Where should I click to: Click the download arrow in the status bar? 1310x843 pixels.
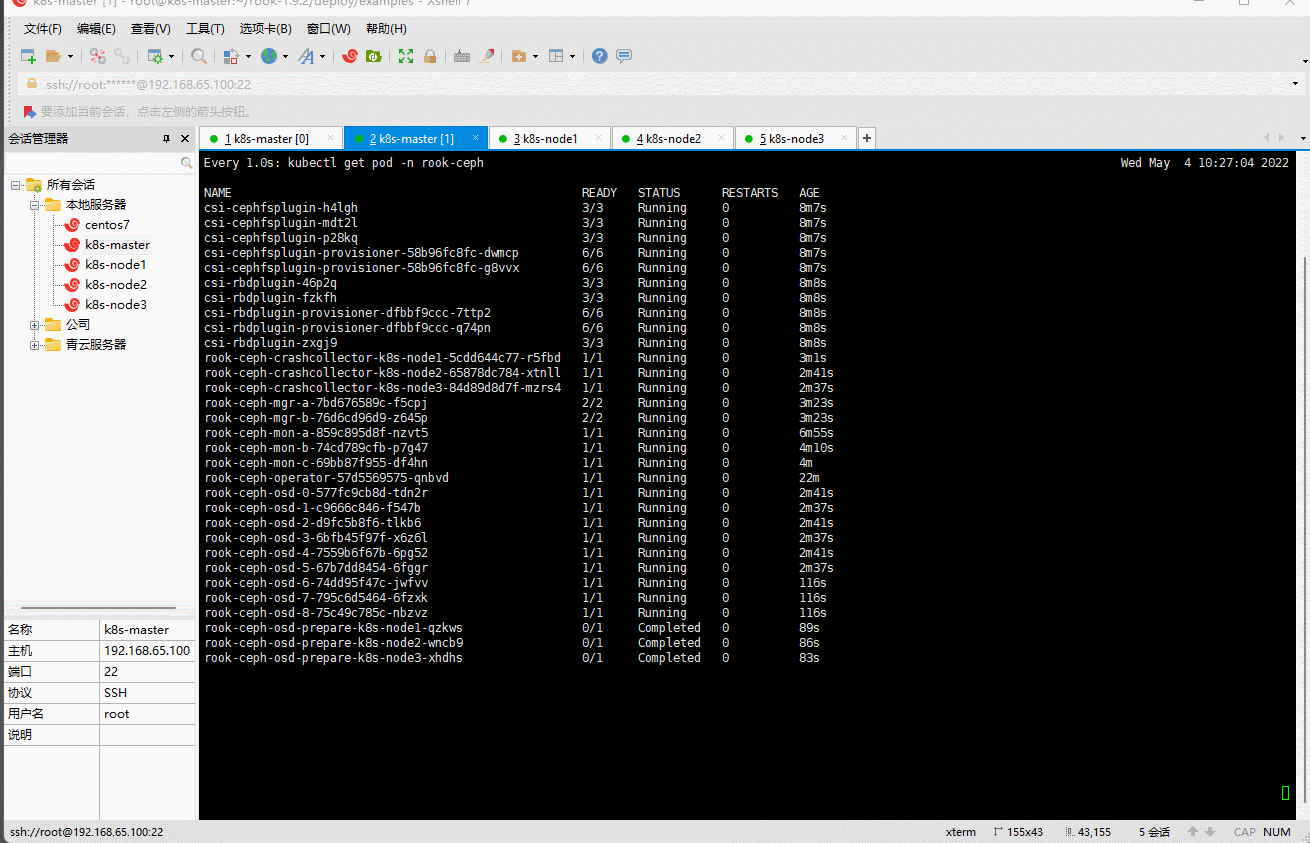pyautogui.click(x=1210, y=832)
